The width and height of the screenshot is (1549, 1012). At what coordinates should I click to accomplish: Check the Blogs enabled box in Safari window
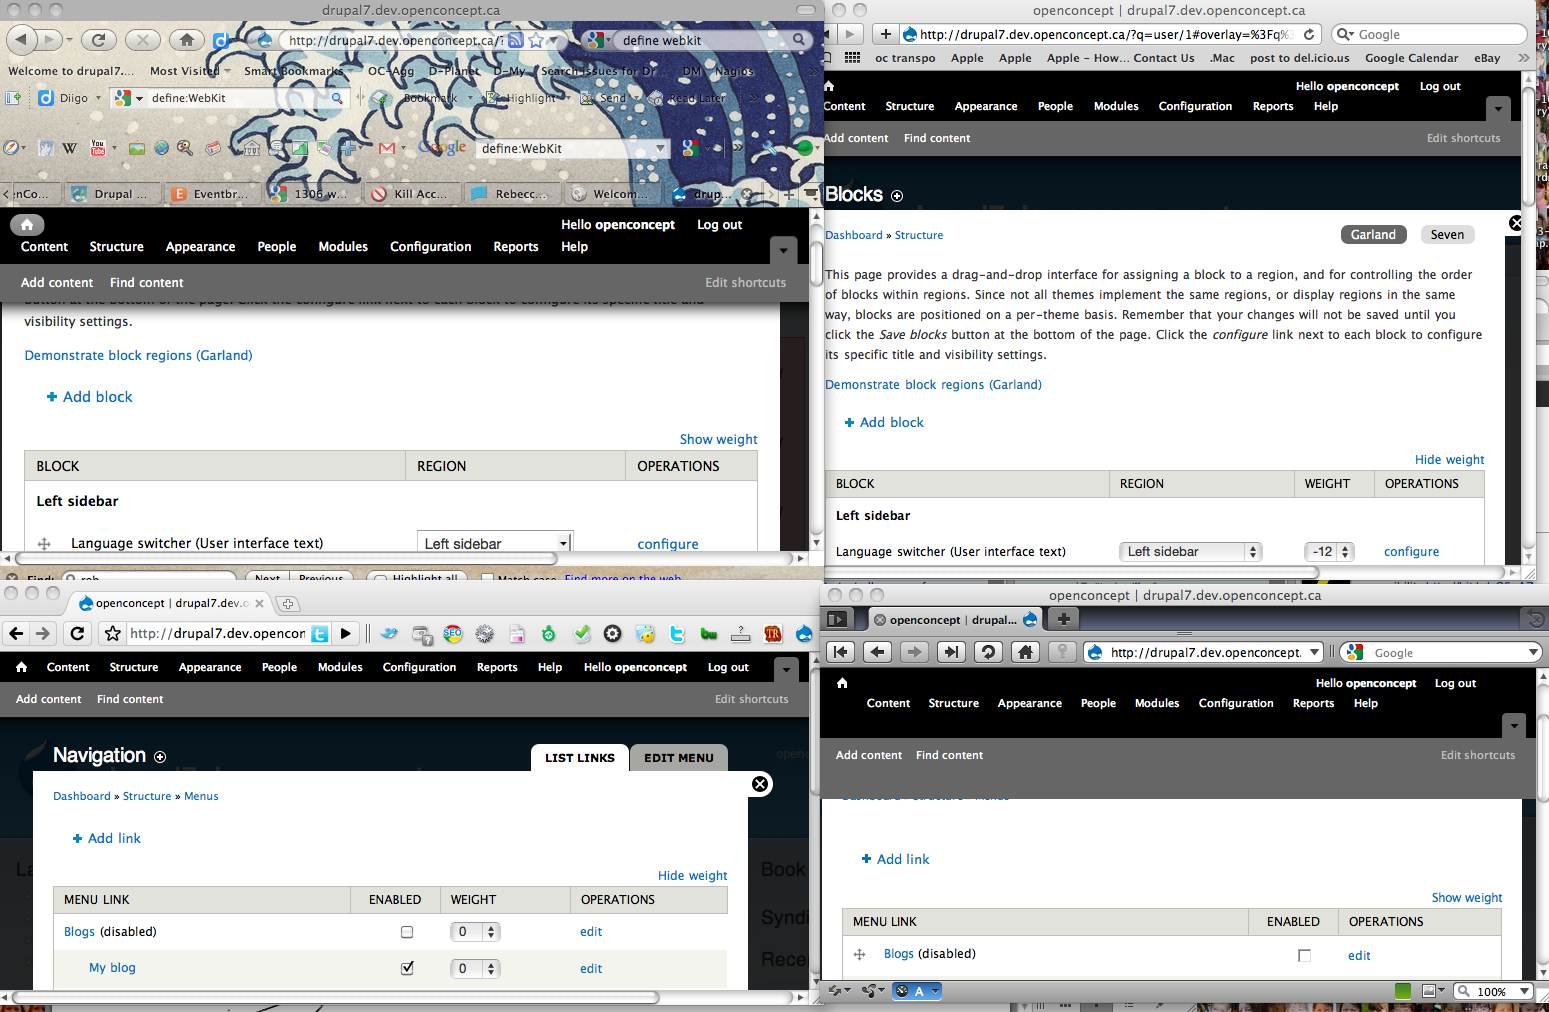coord(1305,955)
